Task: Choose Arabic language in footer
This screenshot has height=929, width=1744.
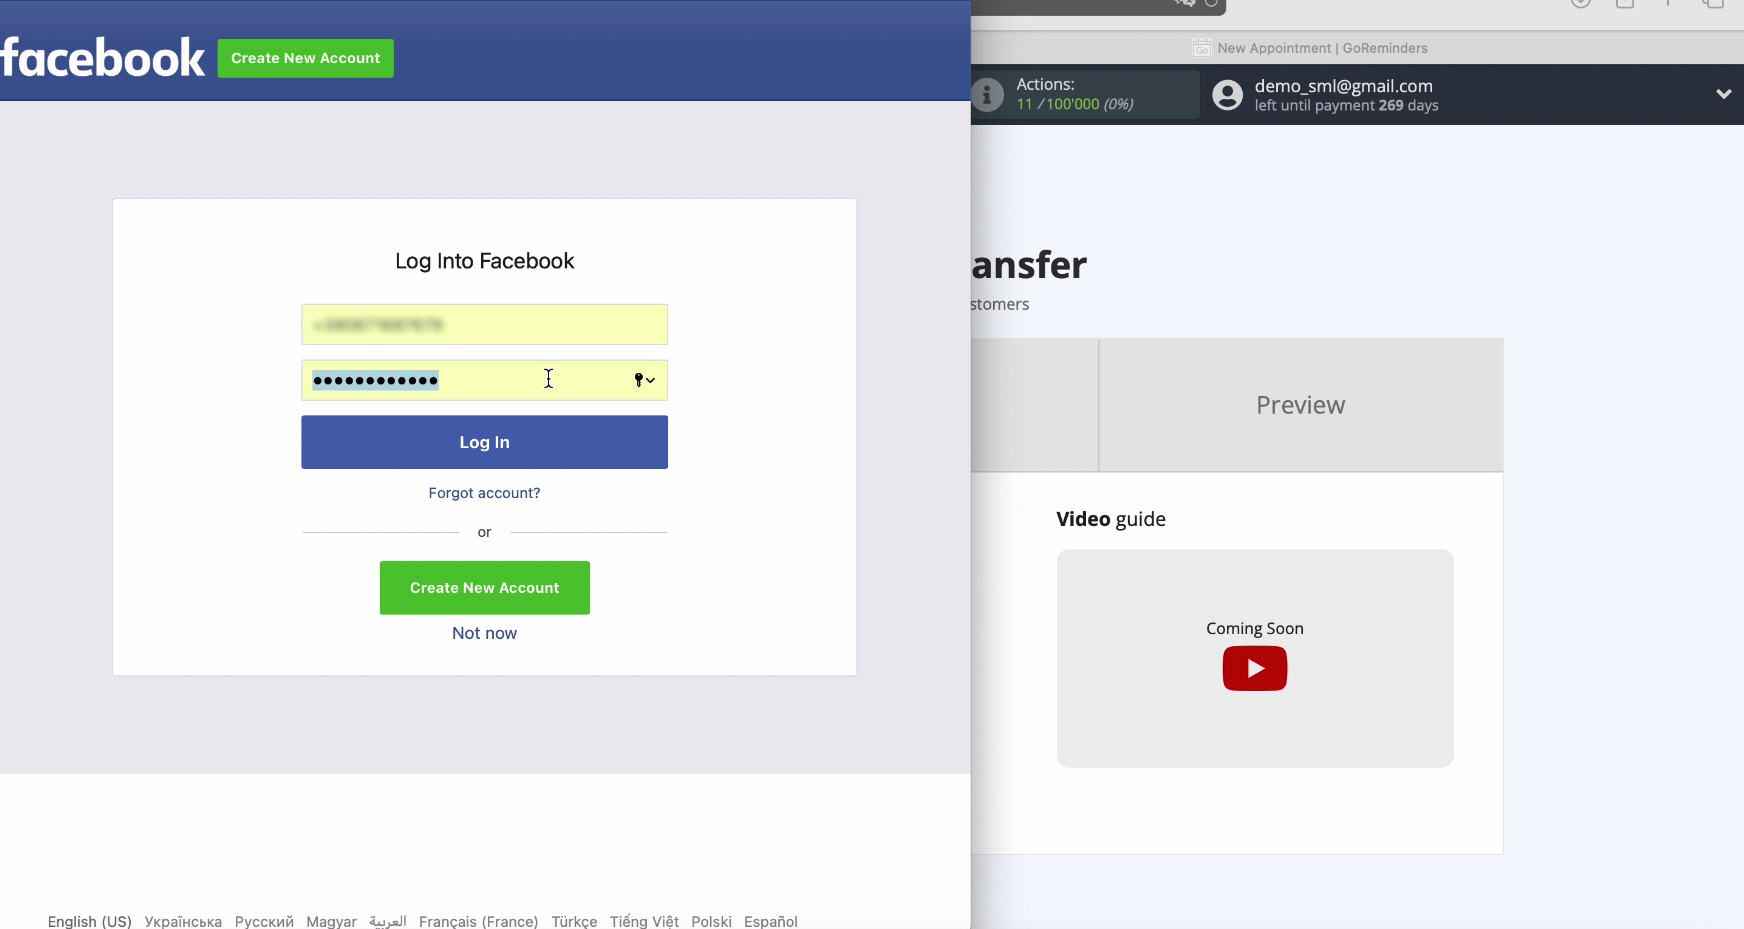Action: pyautogui.click(x=388, y=921)
